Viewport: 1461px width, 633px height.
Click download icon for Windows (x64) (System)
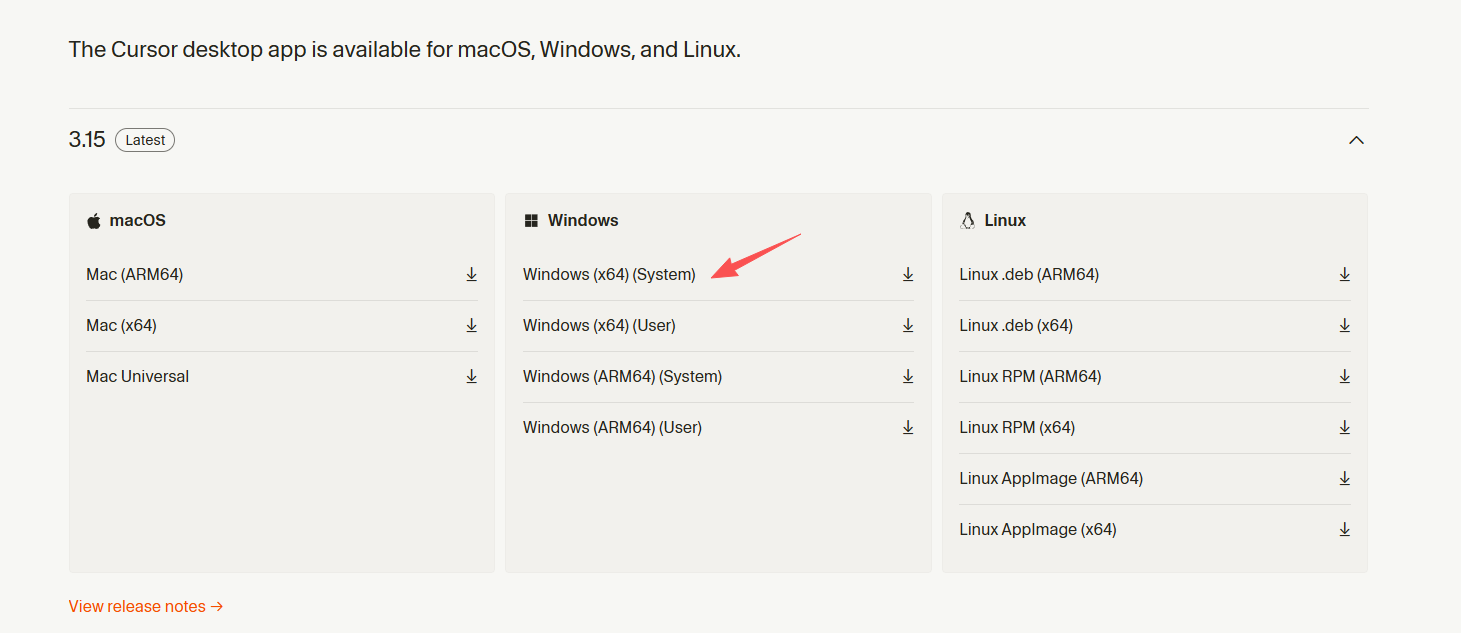[x=908, y=274]
